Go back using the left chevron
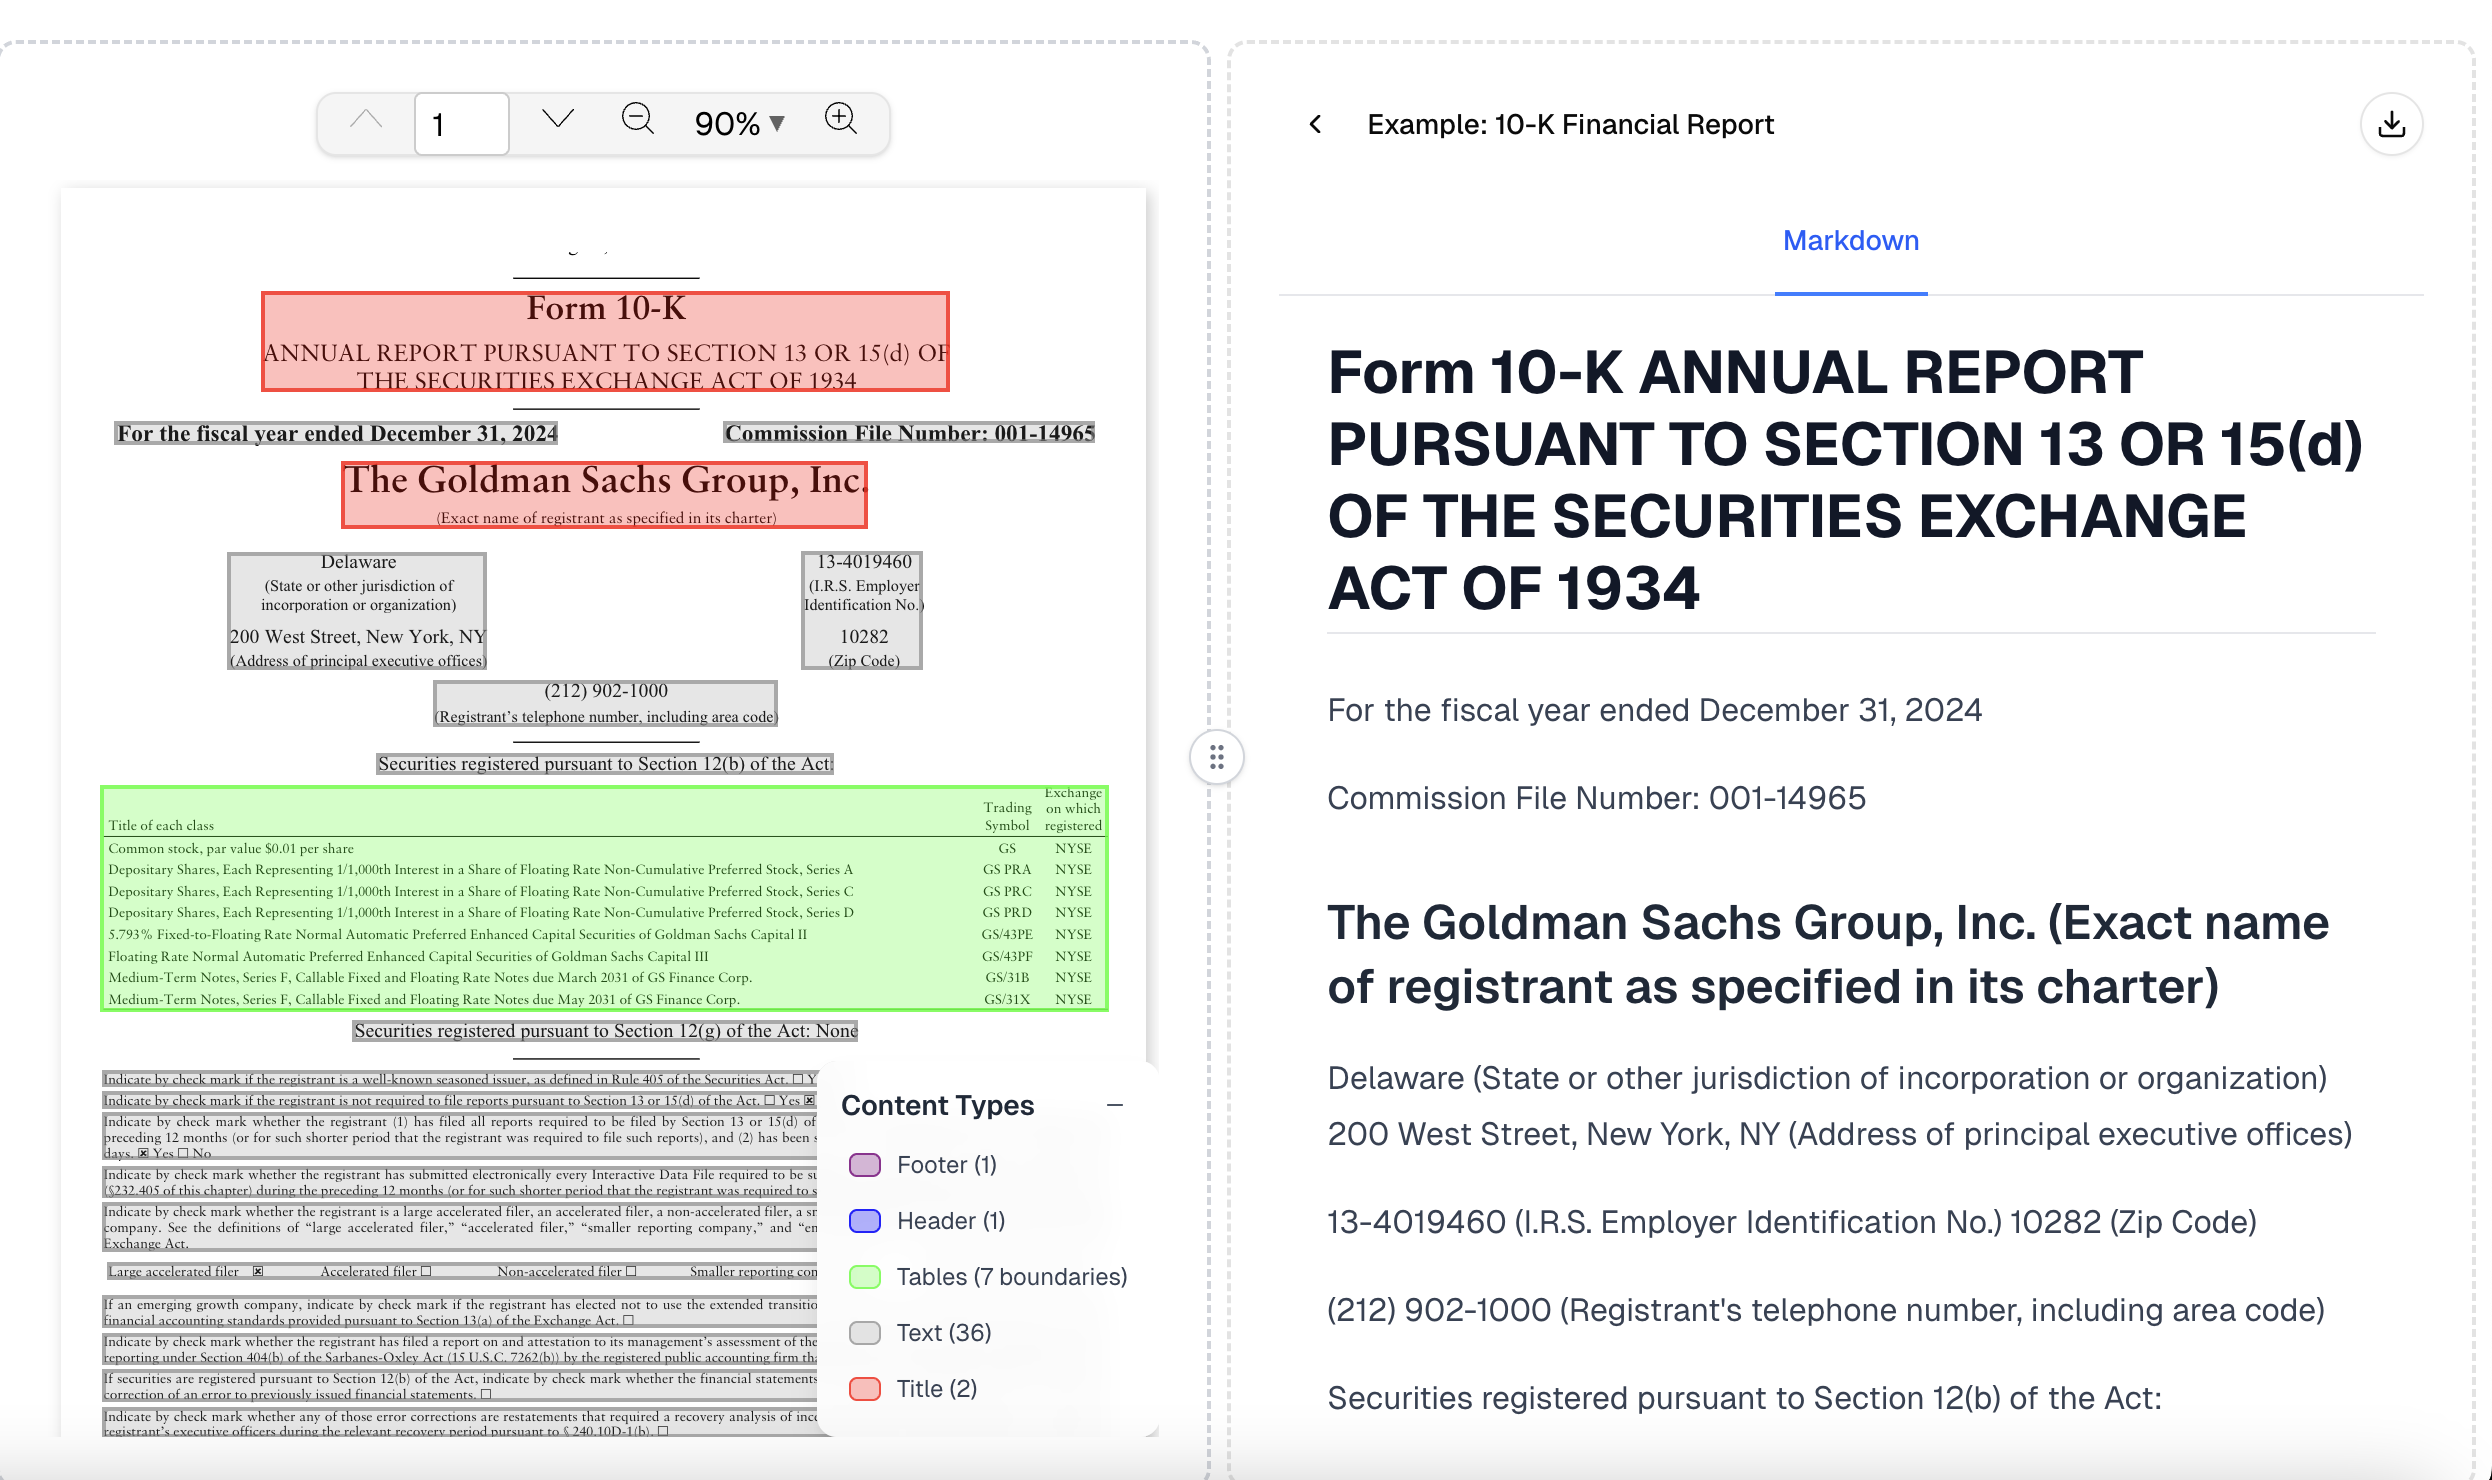This screenshot has height=1480, width=2492. click(x=1315, y=124)
